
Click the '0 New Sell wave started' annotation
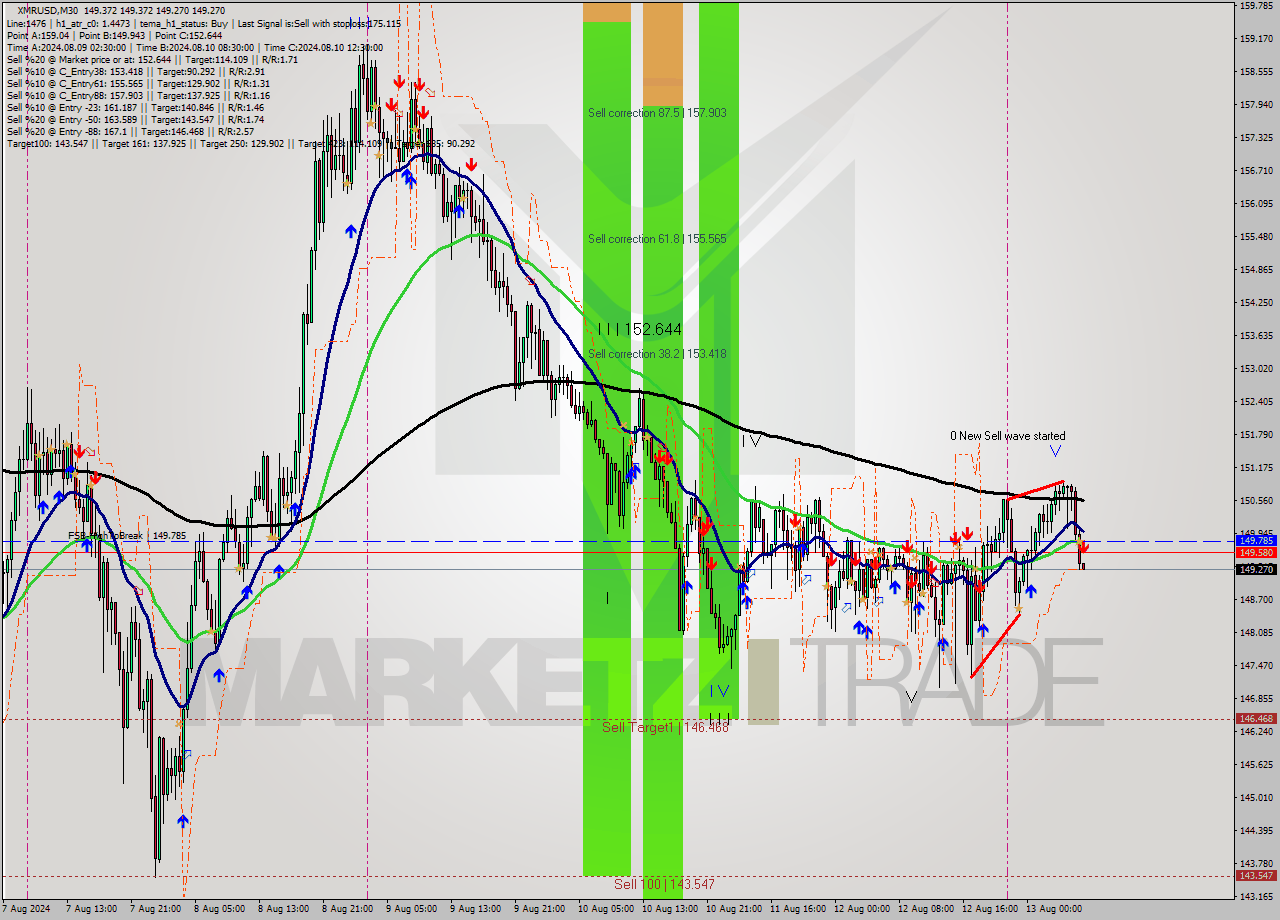(1007, 436)
